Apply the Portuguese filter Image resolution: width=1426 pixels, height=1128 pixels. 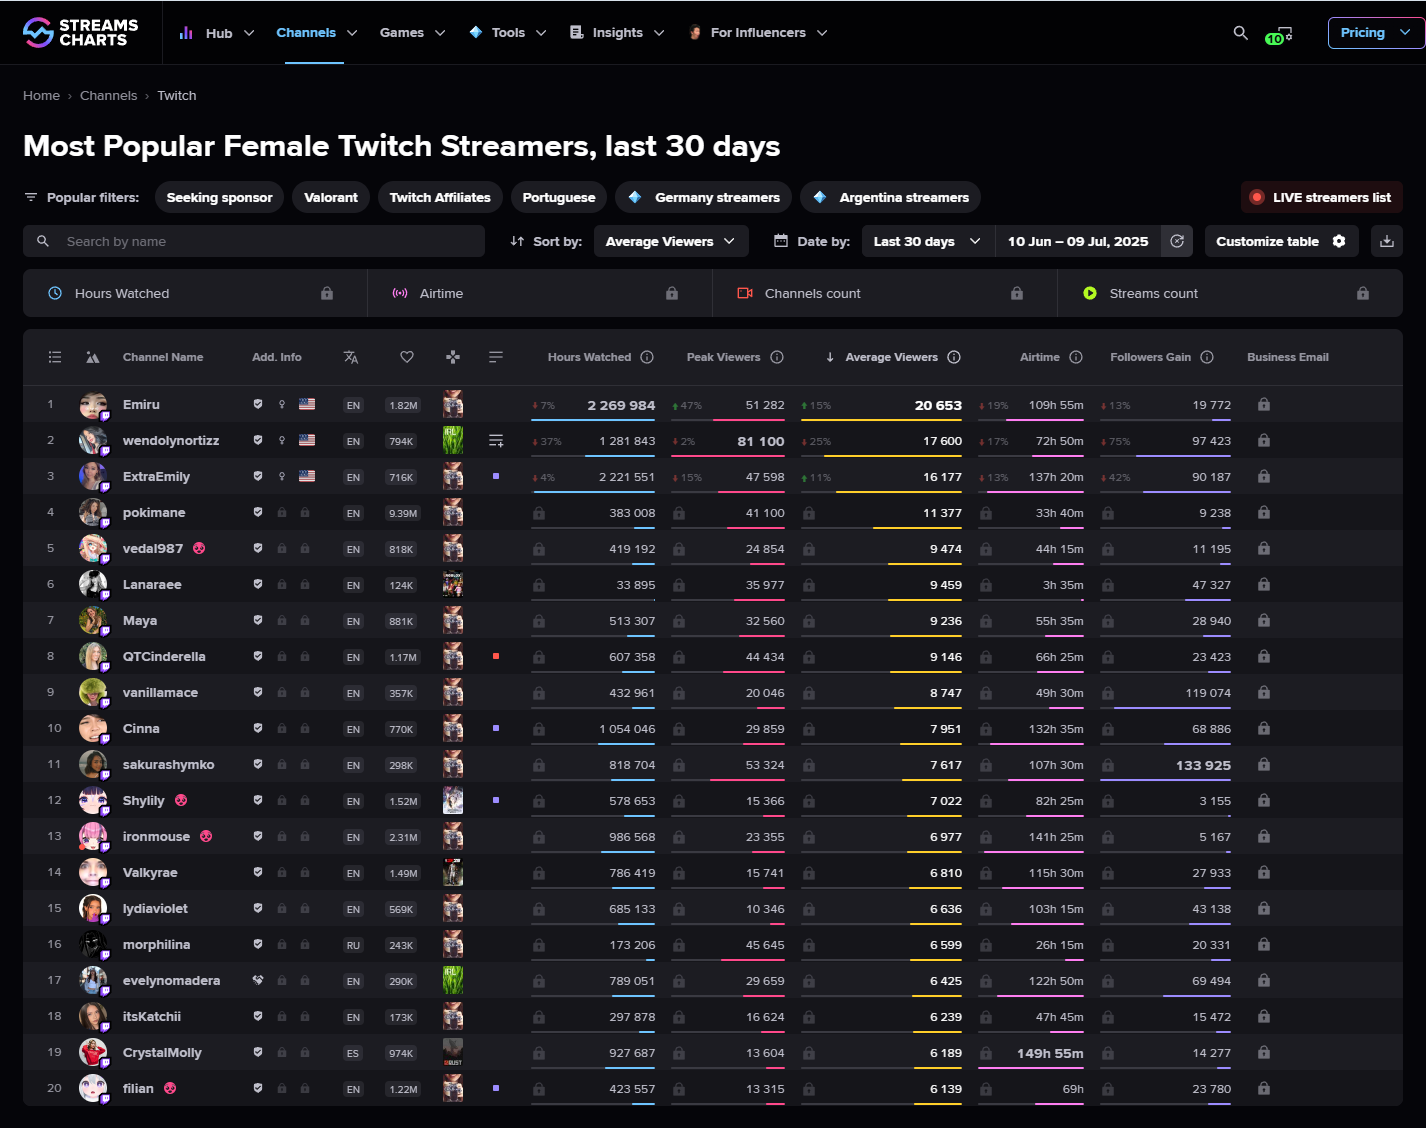559,197
